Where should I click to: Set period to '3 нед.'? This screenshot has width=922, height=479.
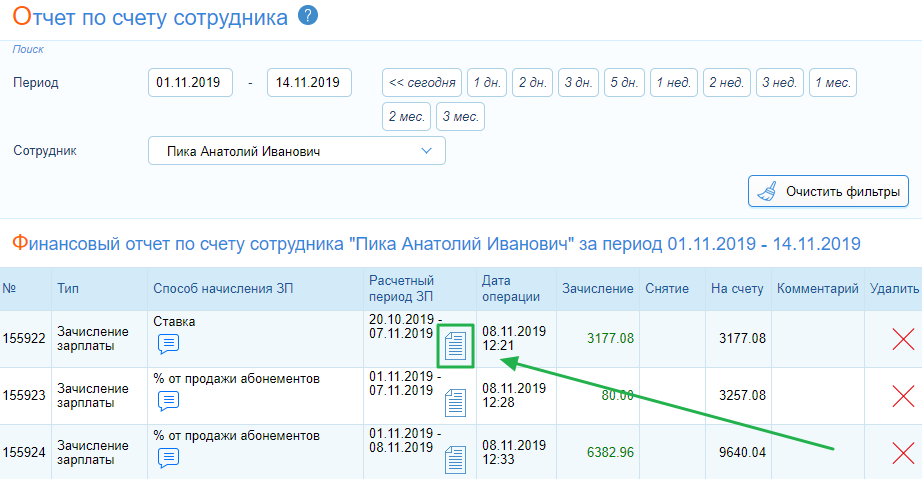coord(780,82)
